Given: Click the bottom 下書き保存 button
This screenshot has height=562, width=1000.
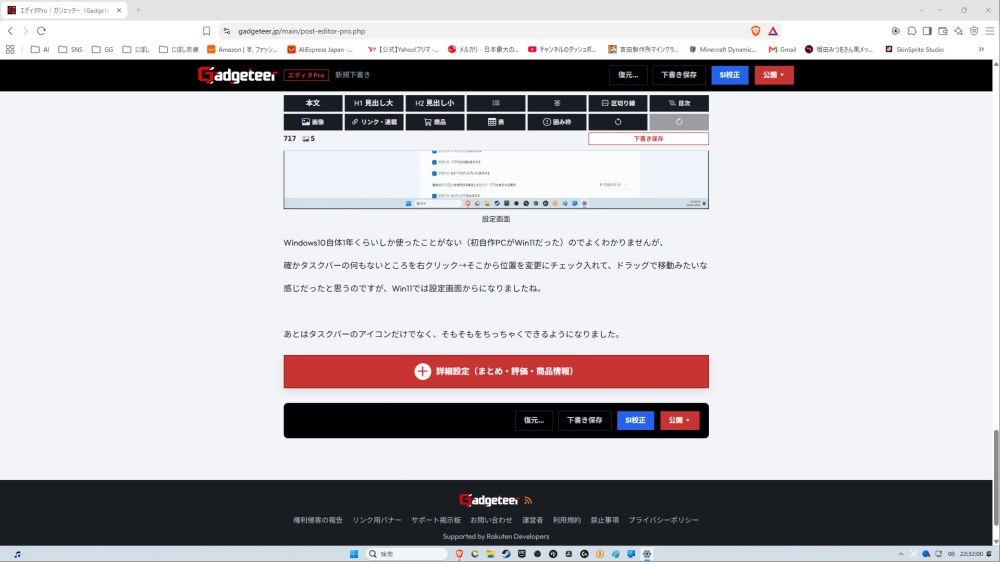Looking at the screenshot, I should 584,420.
